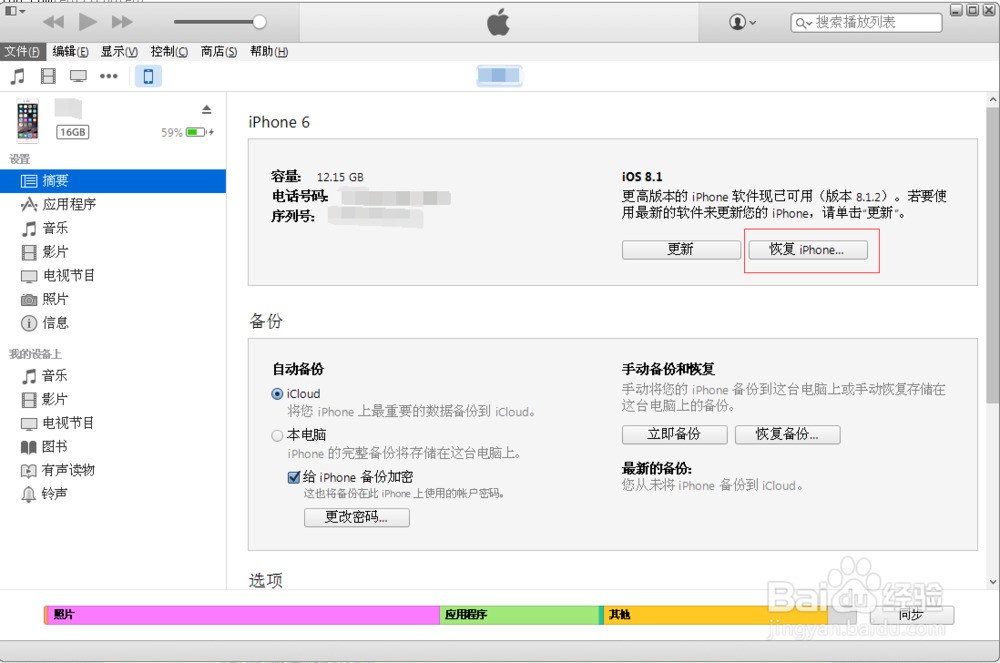Screen dimensions: 1000x663
Task: Select iCloud backup radio option
Action: pyautogui.click(x=277, y=394)
